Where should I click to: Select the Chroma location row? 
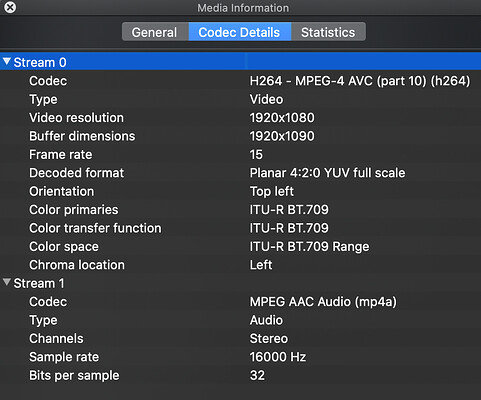click(240, 265)
